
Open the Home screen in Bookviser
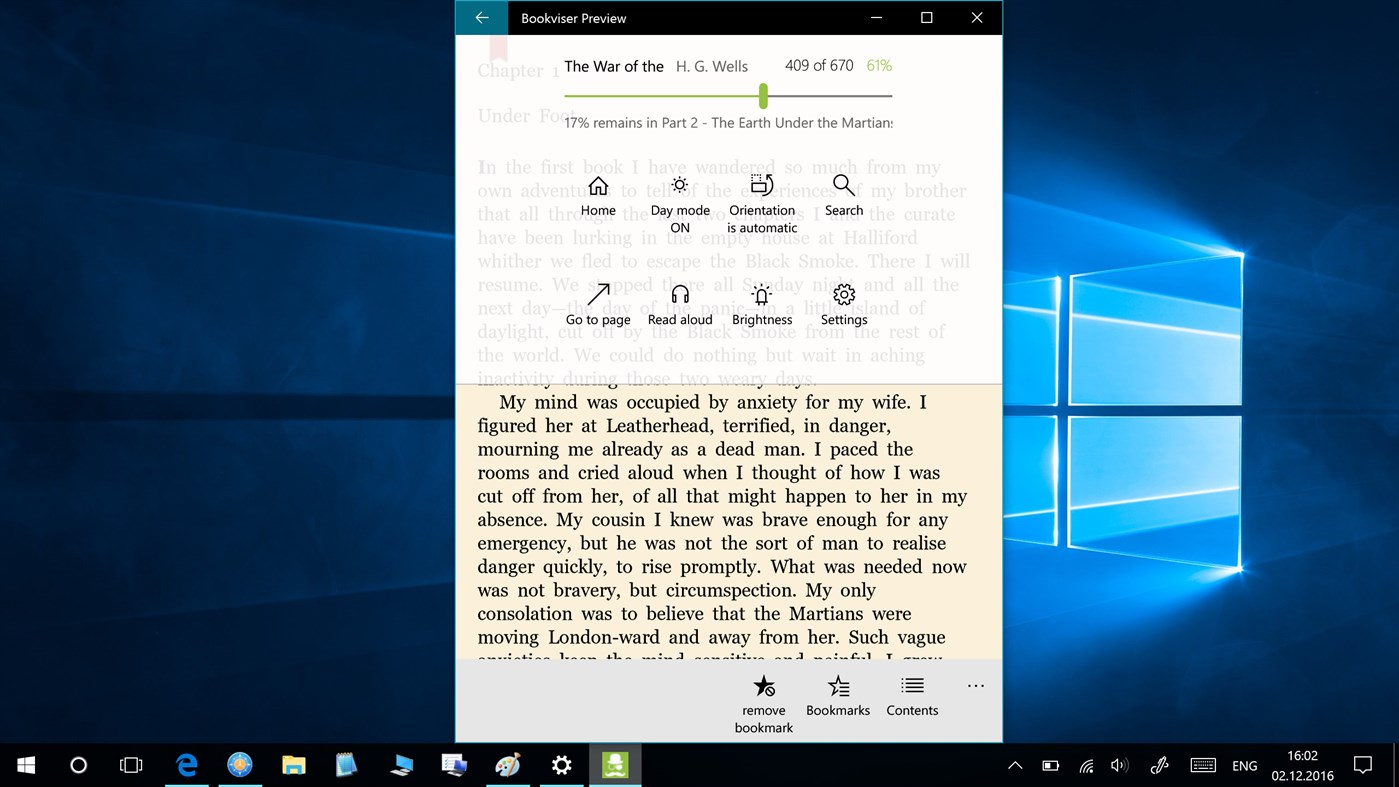[x=597, y=195]
